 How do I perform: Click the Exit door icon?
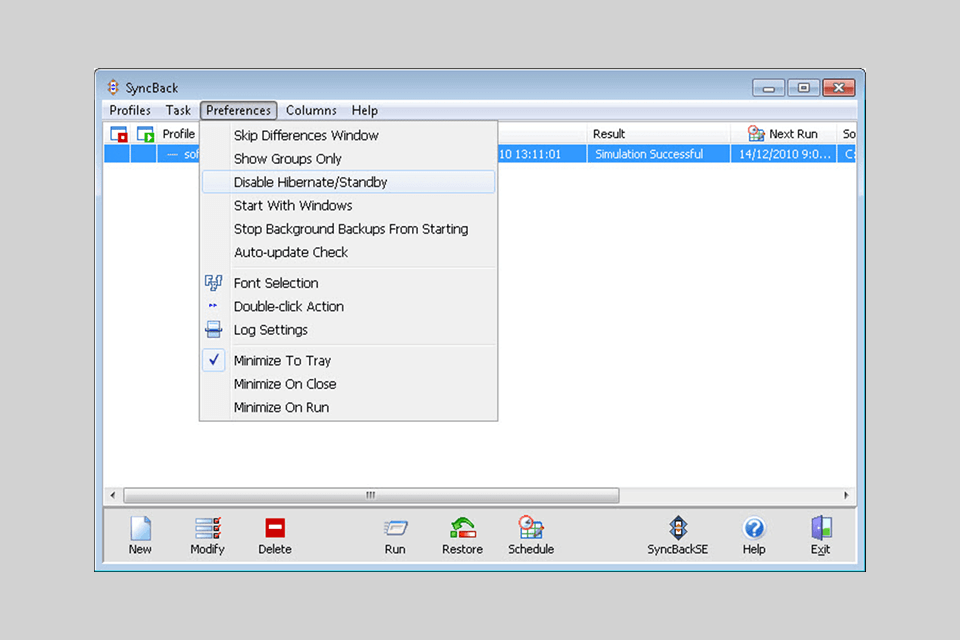point(821,528)
